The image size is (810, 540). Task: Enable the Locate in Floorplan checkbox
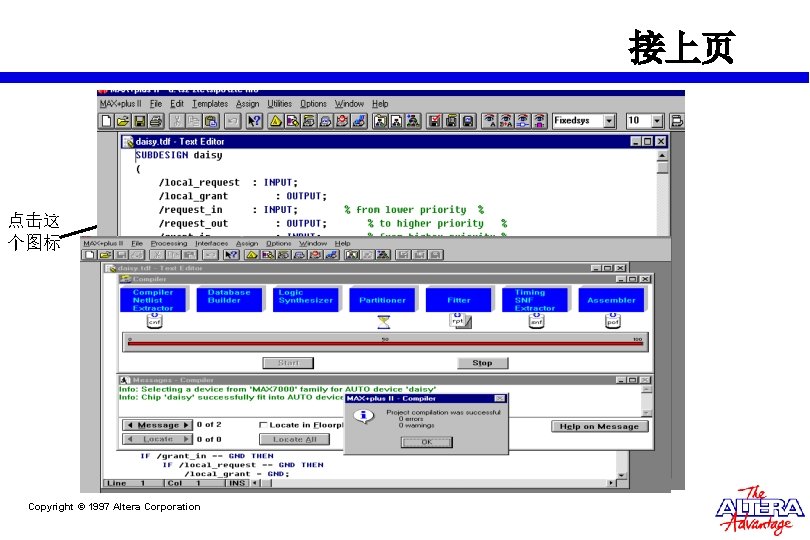coord(263,425)
